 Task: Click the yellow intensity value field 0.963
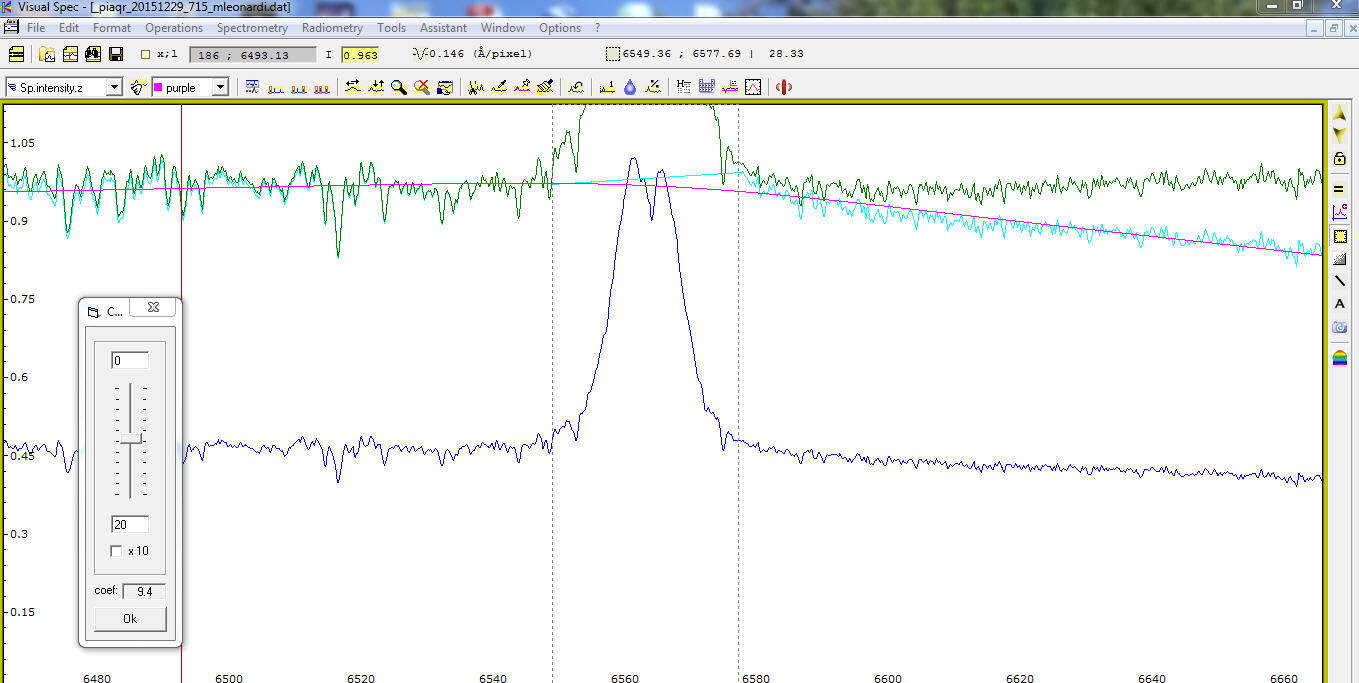tap(361, 55)
